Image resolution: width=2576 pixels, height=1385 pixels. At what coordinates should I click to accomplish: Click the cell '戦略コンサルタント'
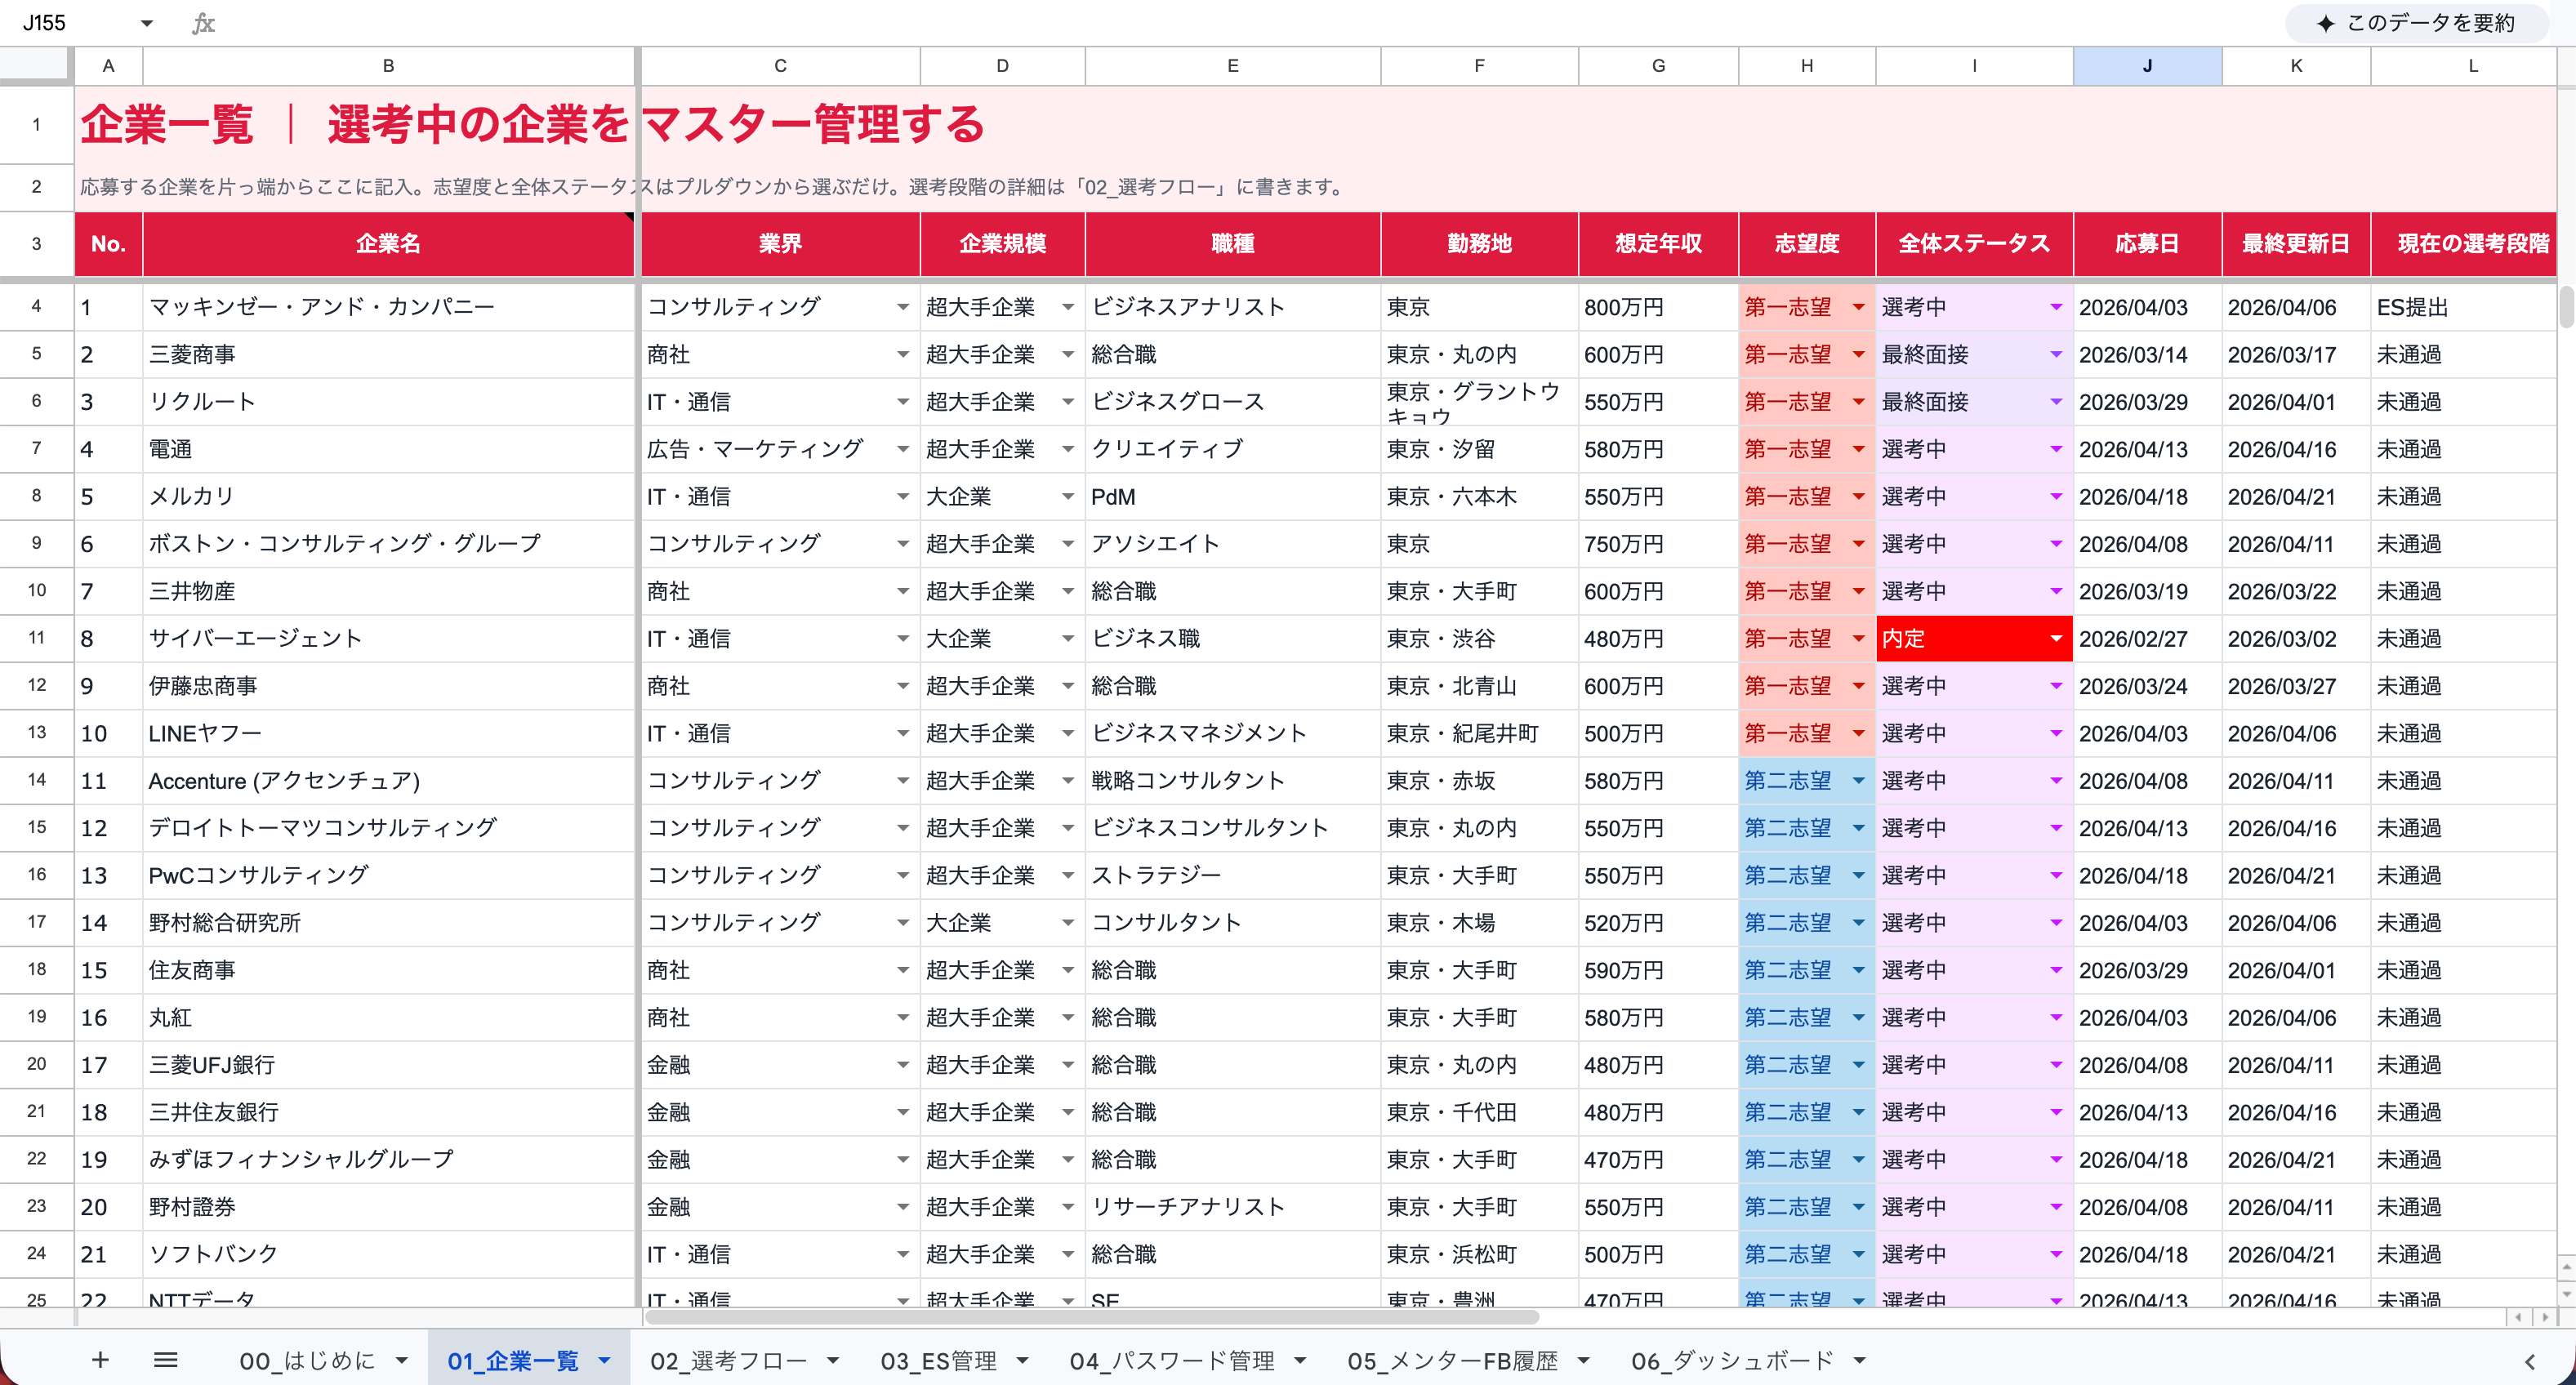coord(1232,780)
